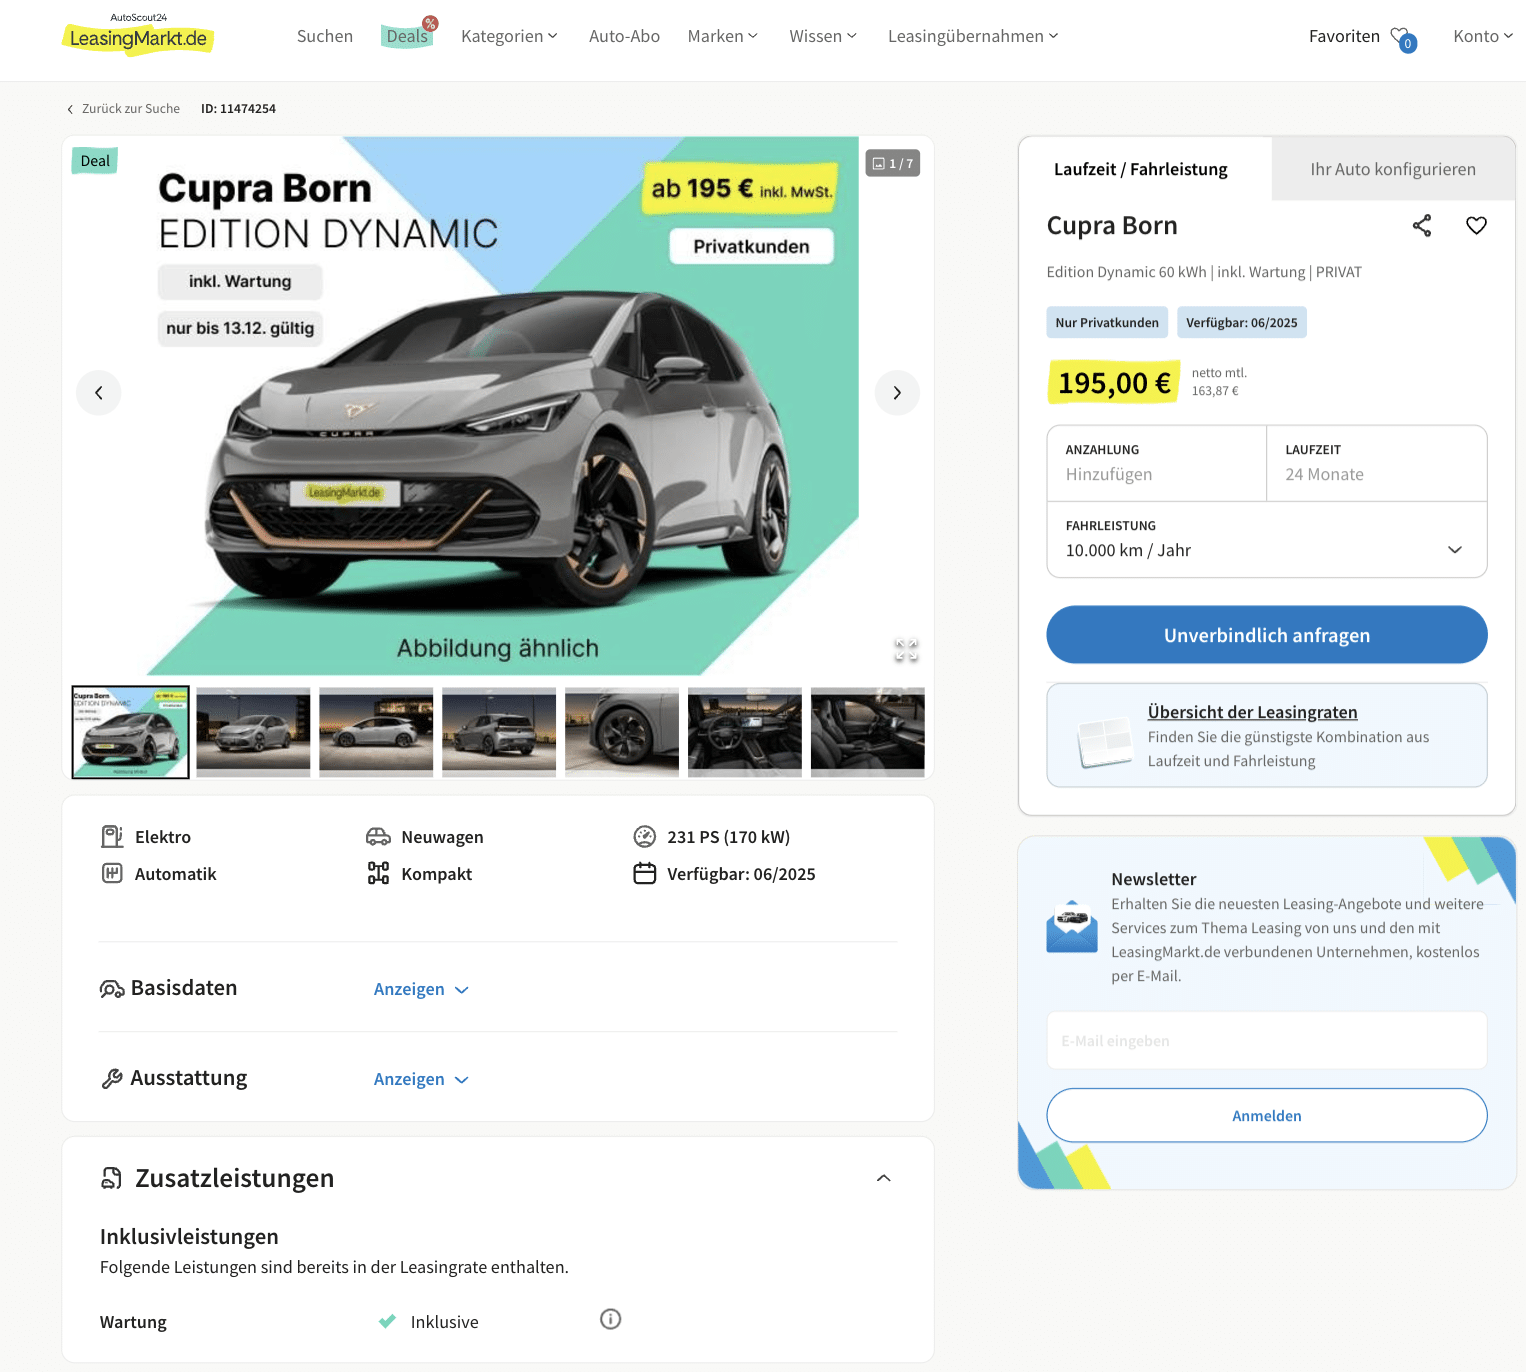
Task: Change the Laufzeit 24 Monate field
Action: (1376, 464)
